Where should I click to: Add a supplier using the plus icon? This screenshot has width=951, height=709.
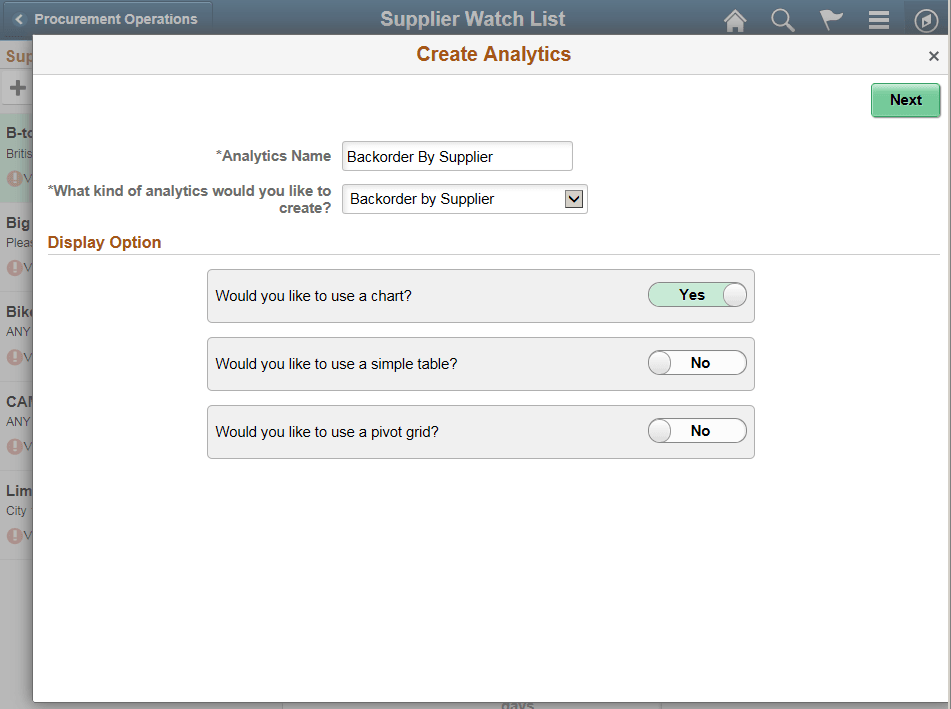click(x=17, y=87)
